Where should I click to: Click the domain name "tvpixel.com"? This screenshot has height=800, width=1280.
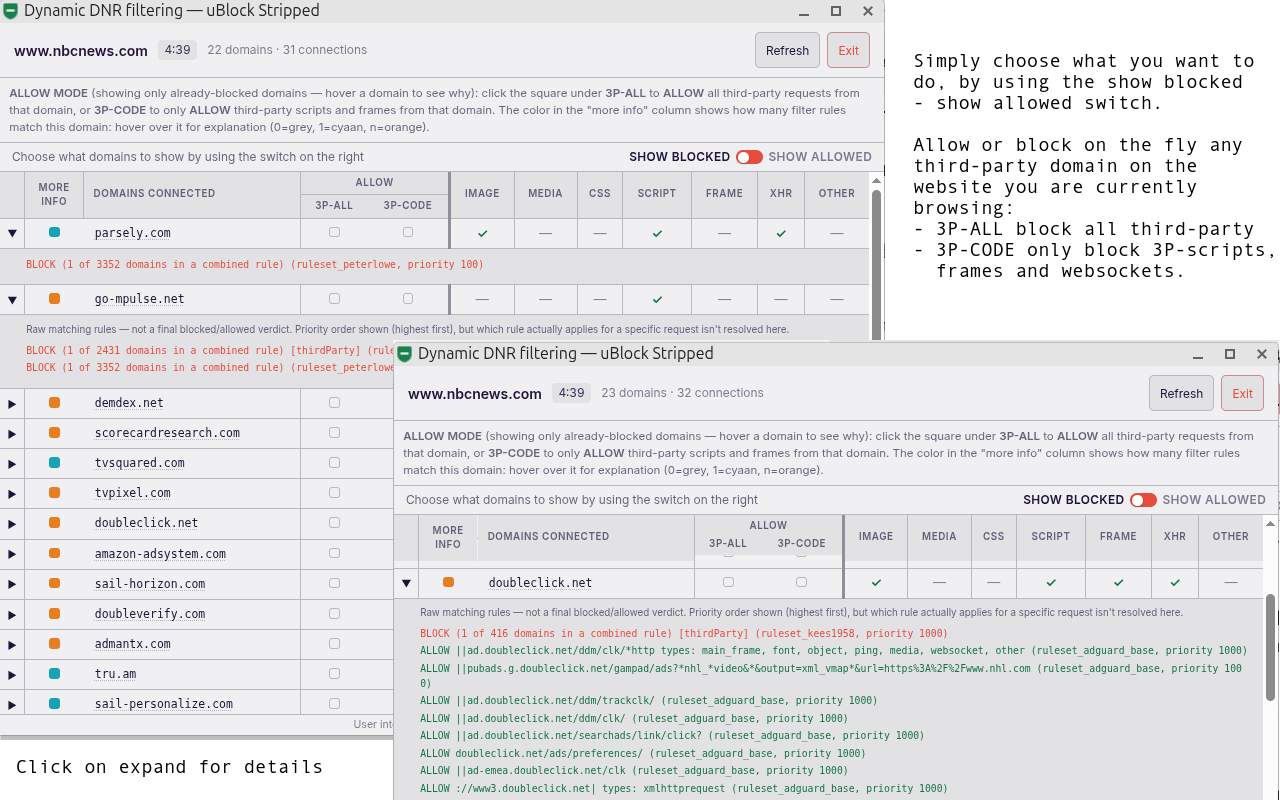click(133, 493)
